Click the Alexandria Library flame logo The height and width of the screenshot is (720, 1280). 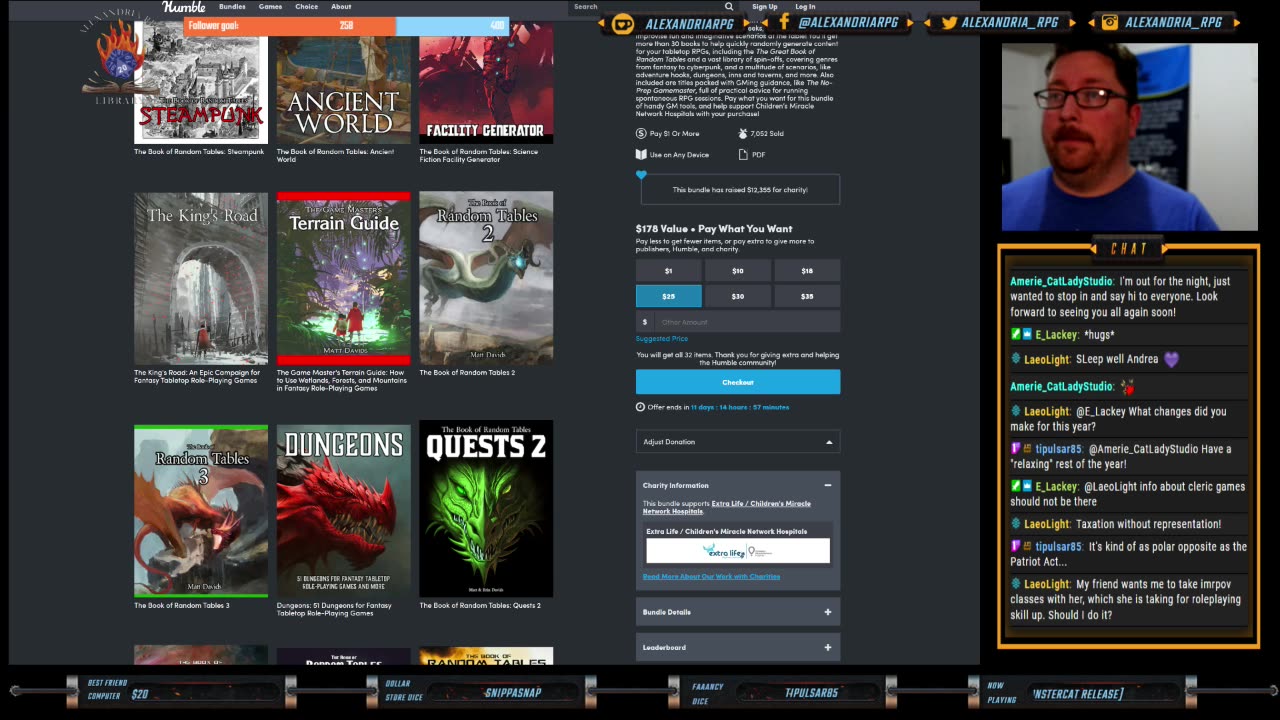click(x=122, y=62)
